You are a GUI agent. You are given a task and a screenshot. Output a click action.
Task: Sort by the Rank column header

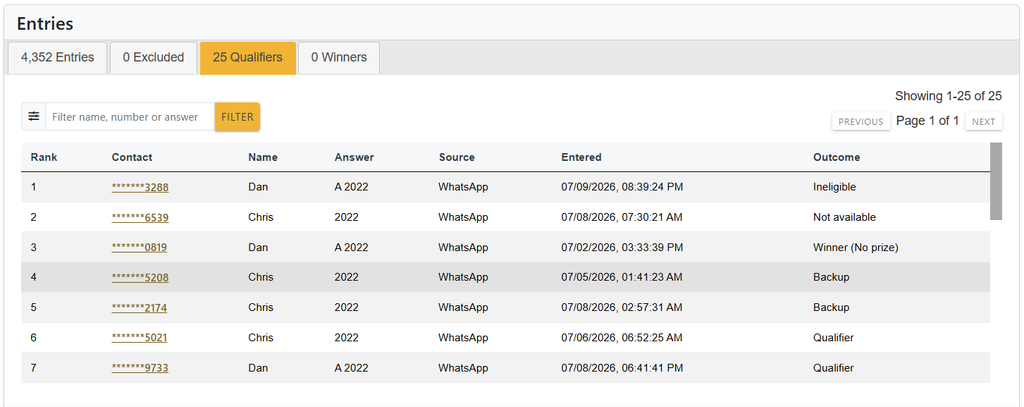coord(44,157)
